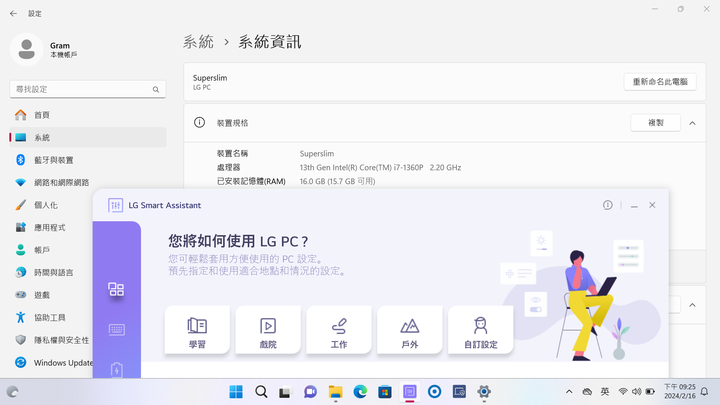Open 個人化 in Settings sidebar
The image size is (720, 405).
point(51,205)
